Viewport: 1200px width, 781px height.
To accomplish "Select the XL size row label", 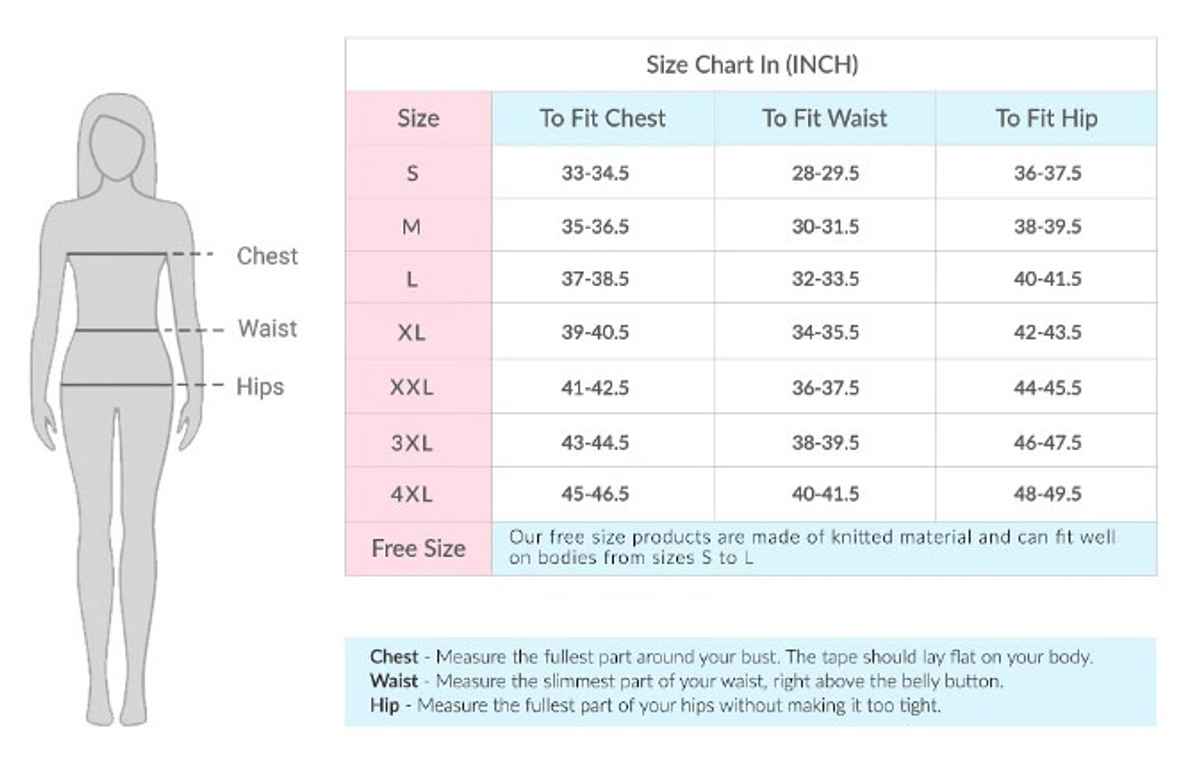I will point(411,333).
